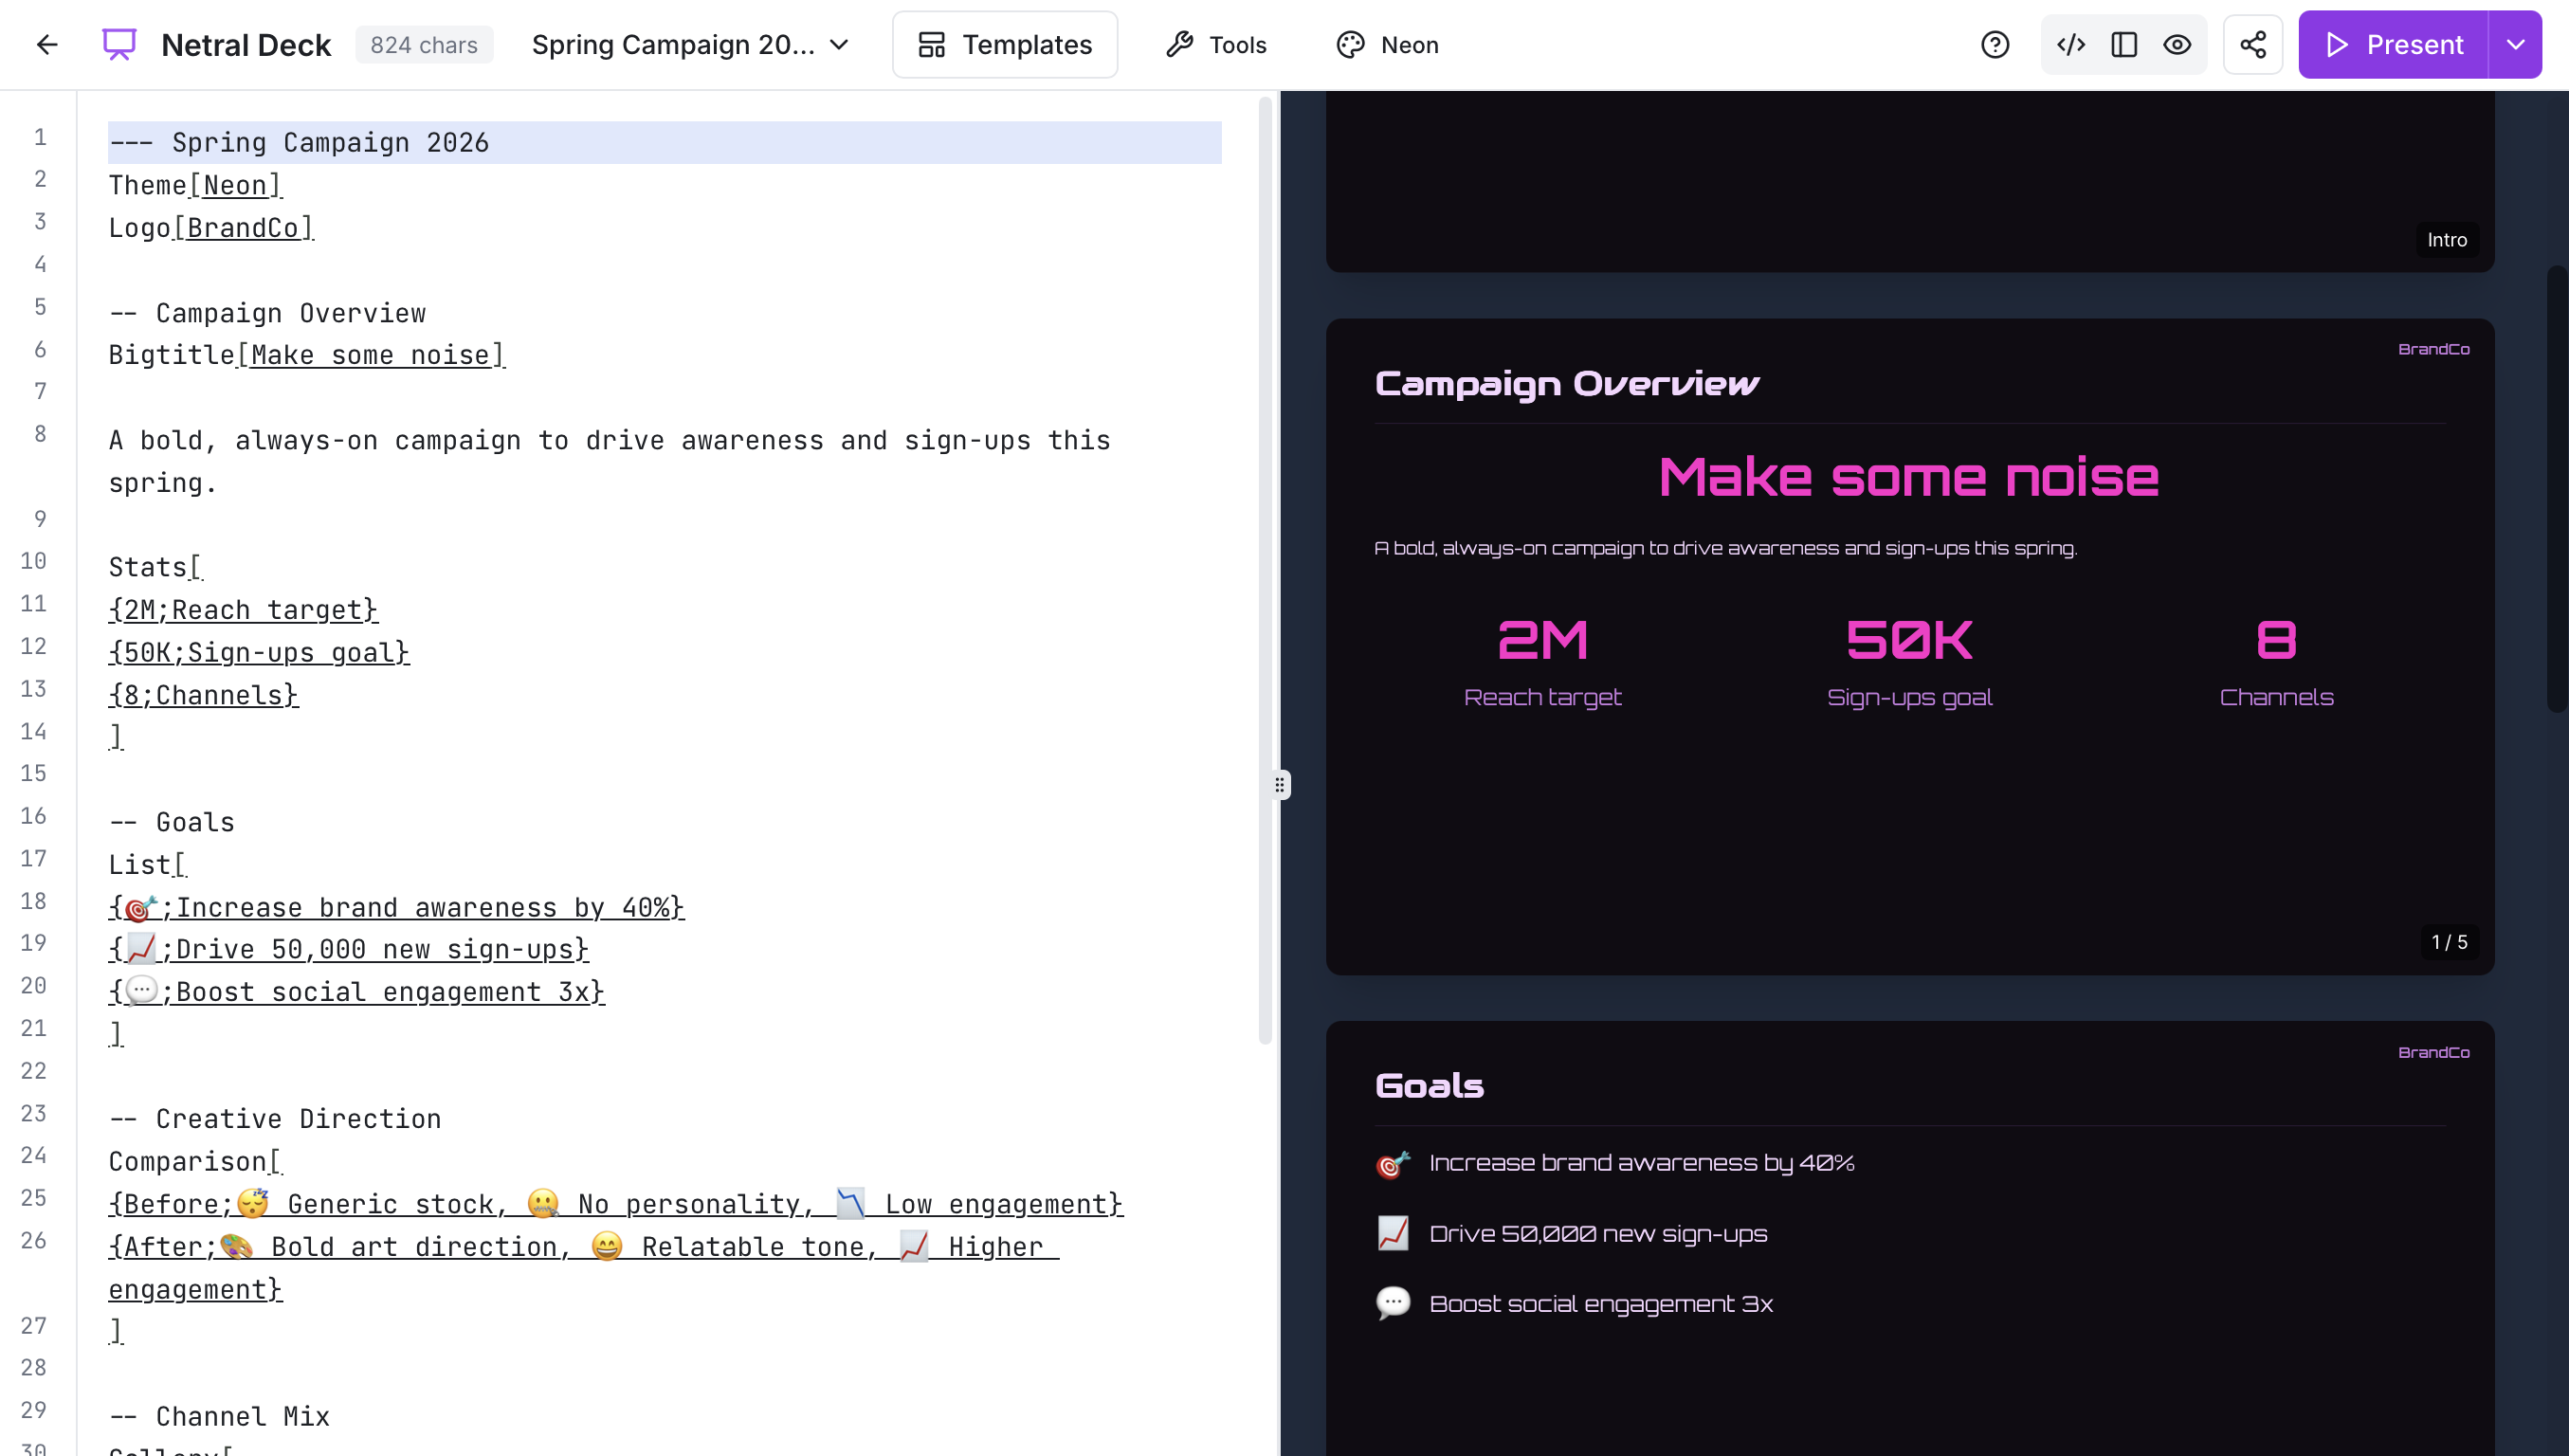Click the Channels stat label in preview
Screen dimensions: 2569x1456
pyautogui.click(x=2276, y=697)
